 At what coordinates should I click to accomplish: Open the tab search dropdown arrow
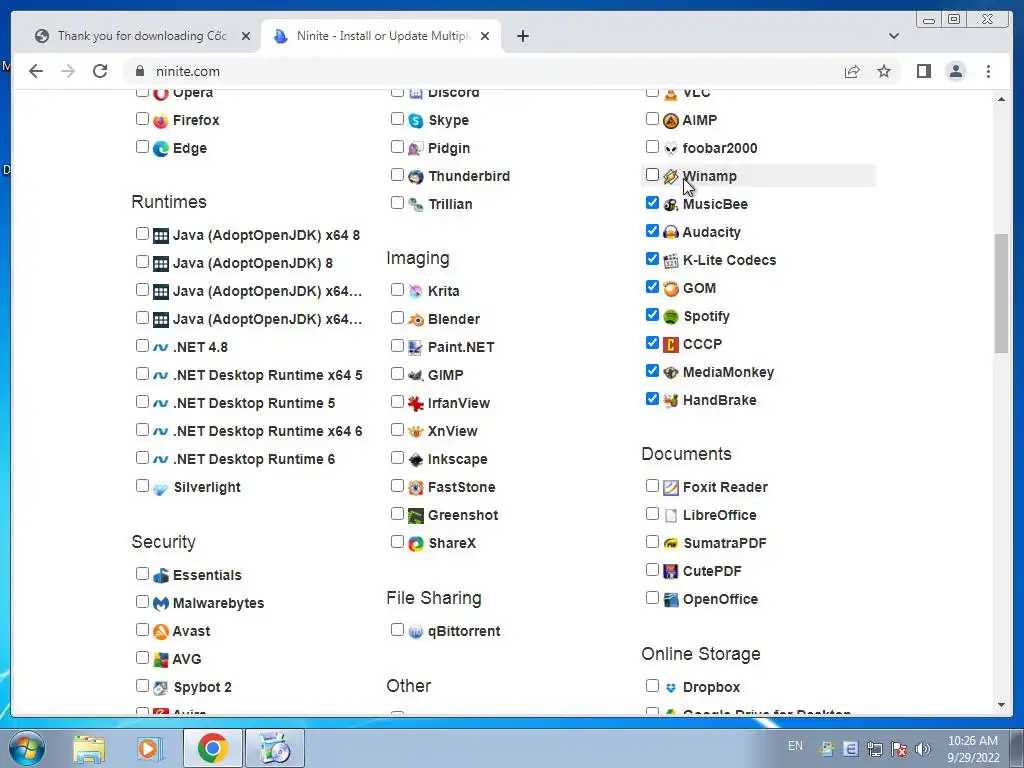pyautogui.click(x=894, y=36)
